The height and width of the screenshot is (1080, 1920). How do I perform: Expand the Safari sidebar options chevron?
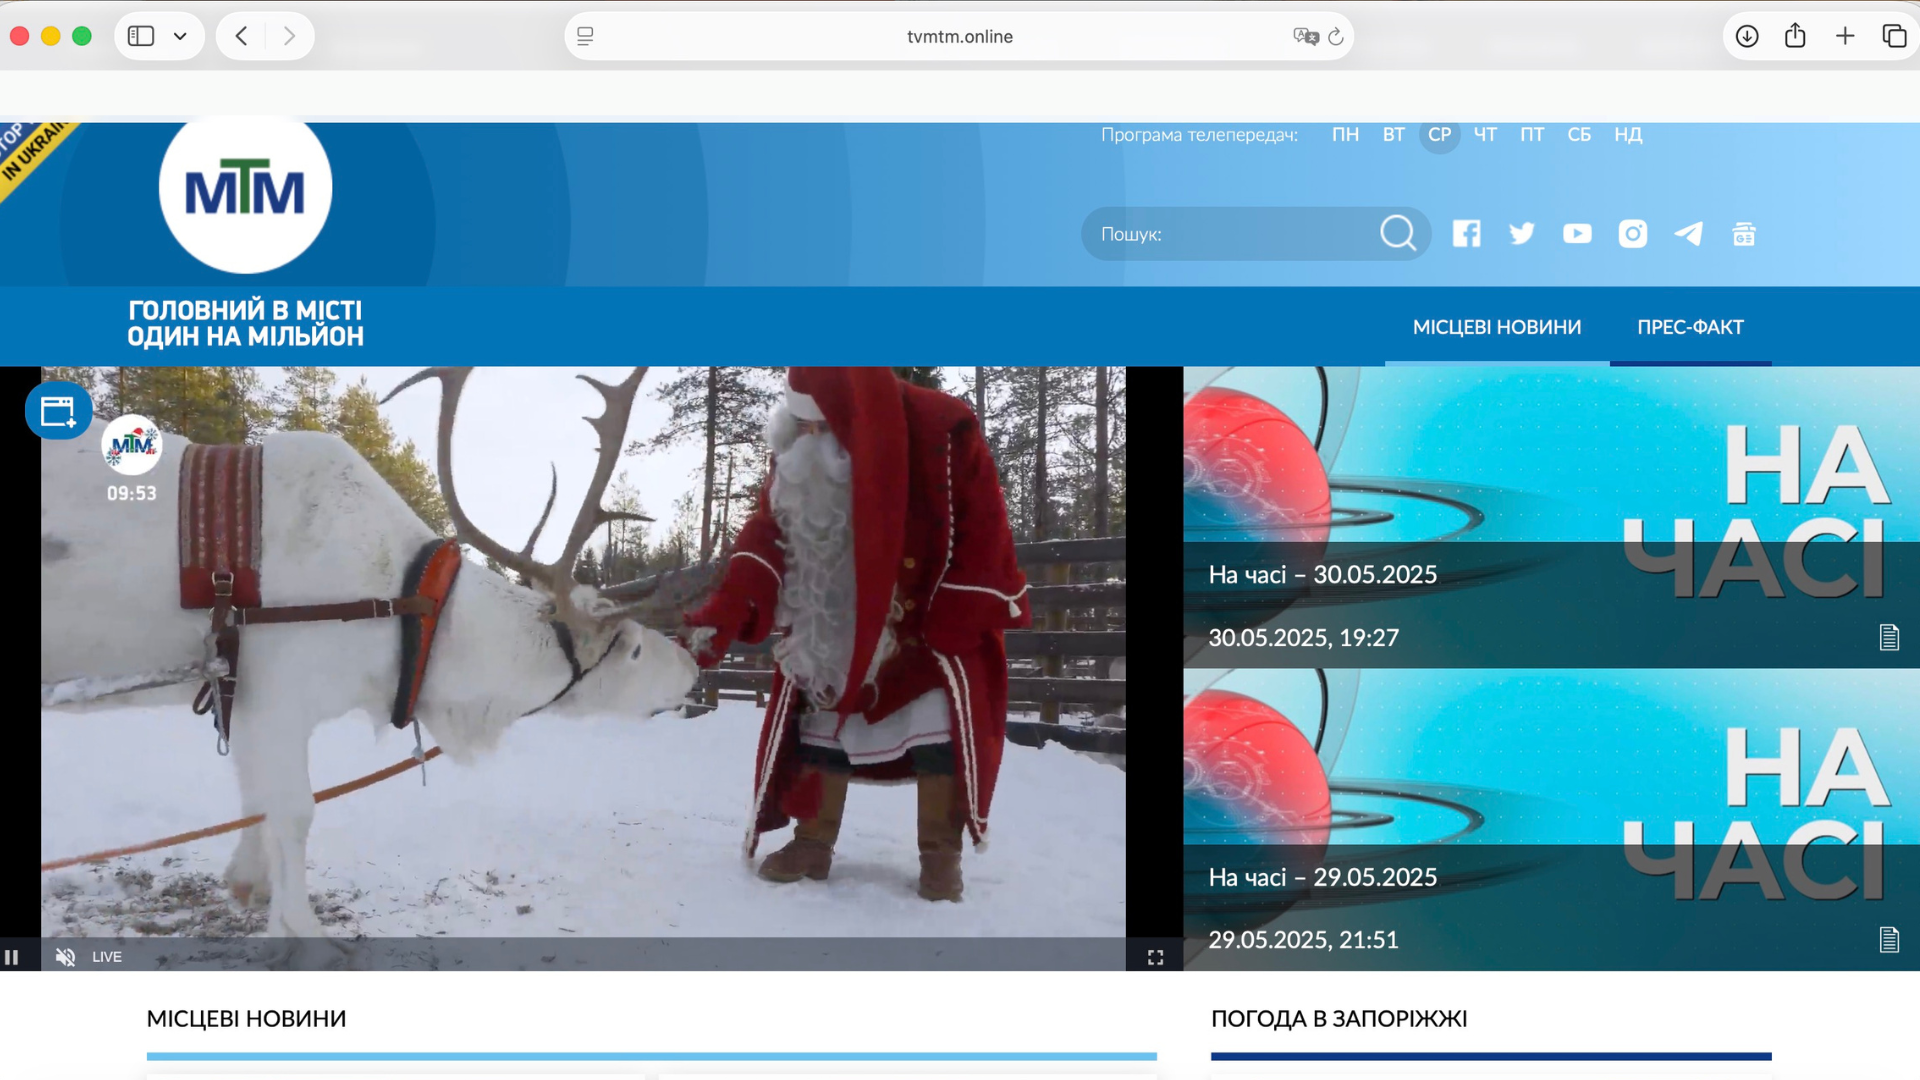coord(180,36)
